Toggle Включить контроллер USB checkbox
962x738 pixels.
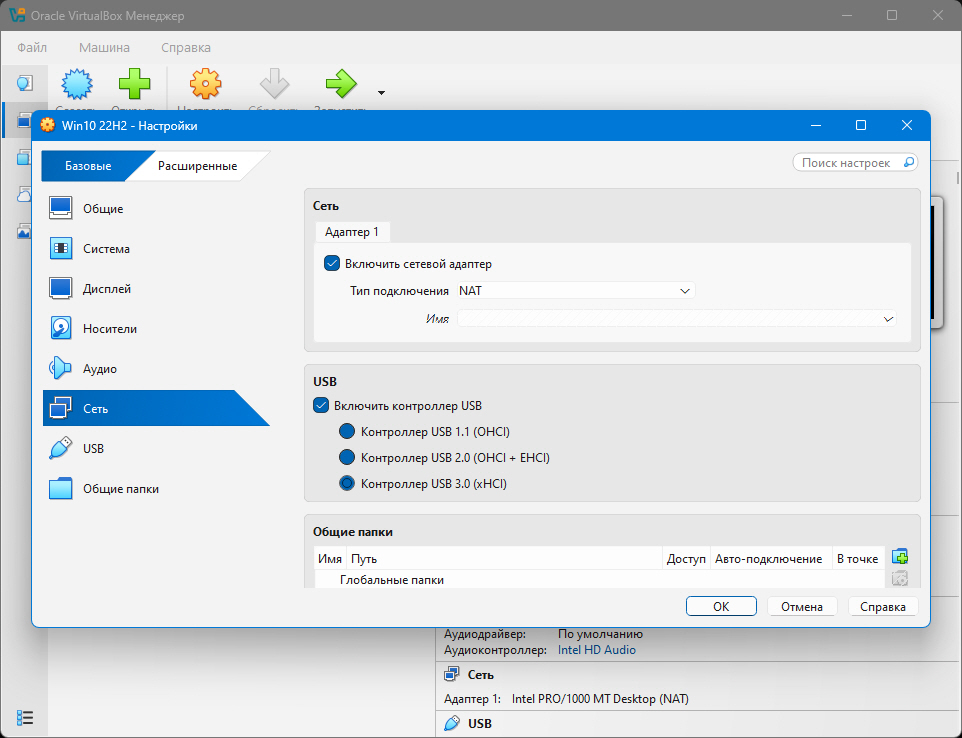click(321, 406)
